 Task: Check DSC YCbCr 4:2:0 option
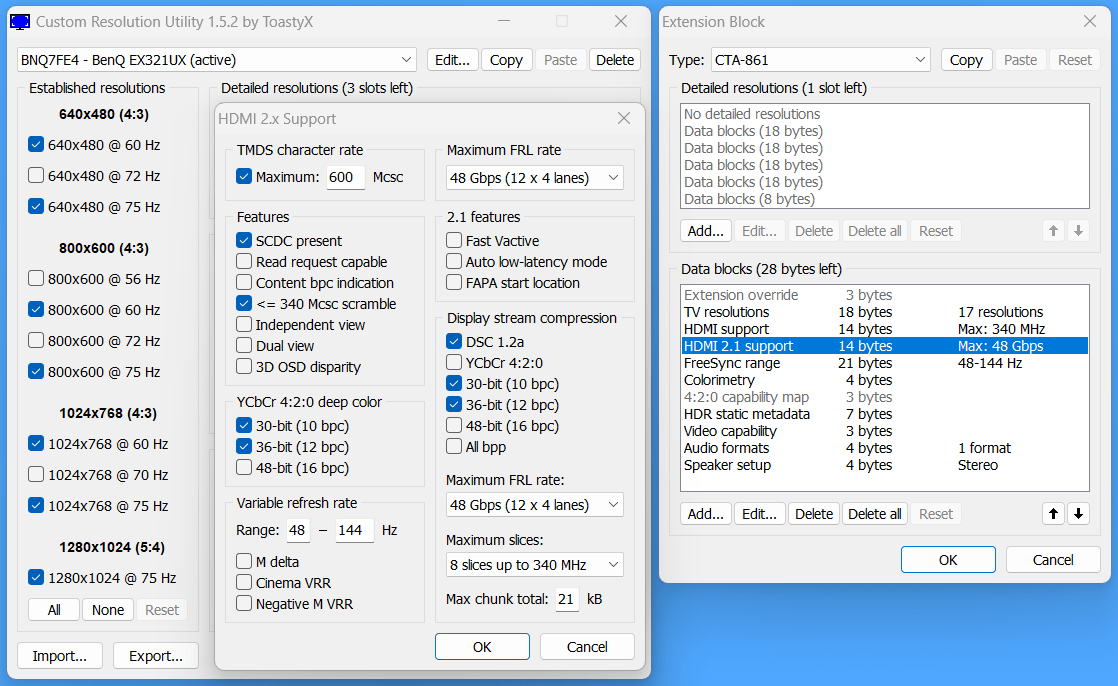[x=454, y=362]
